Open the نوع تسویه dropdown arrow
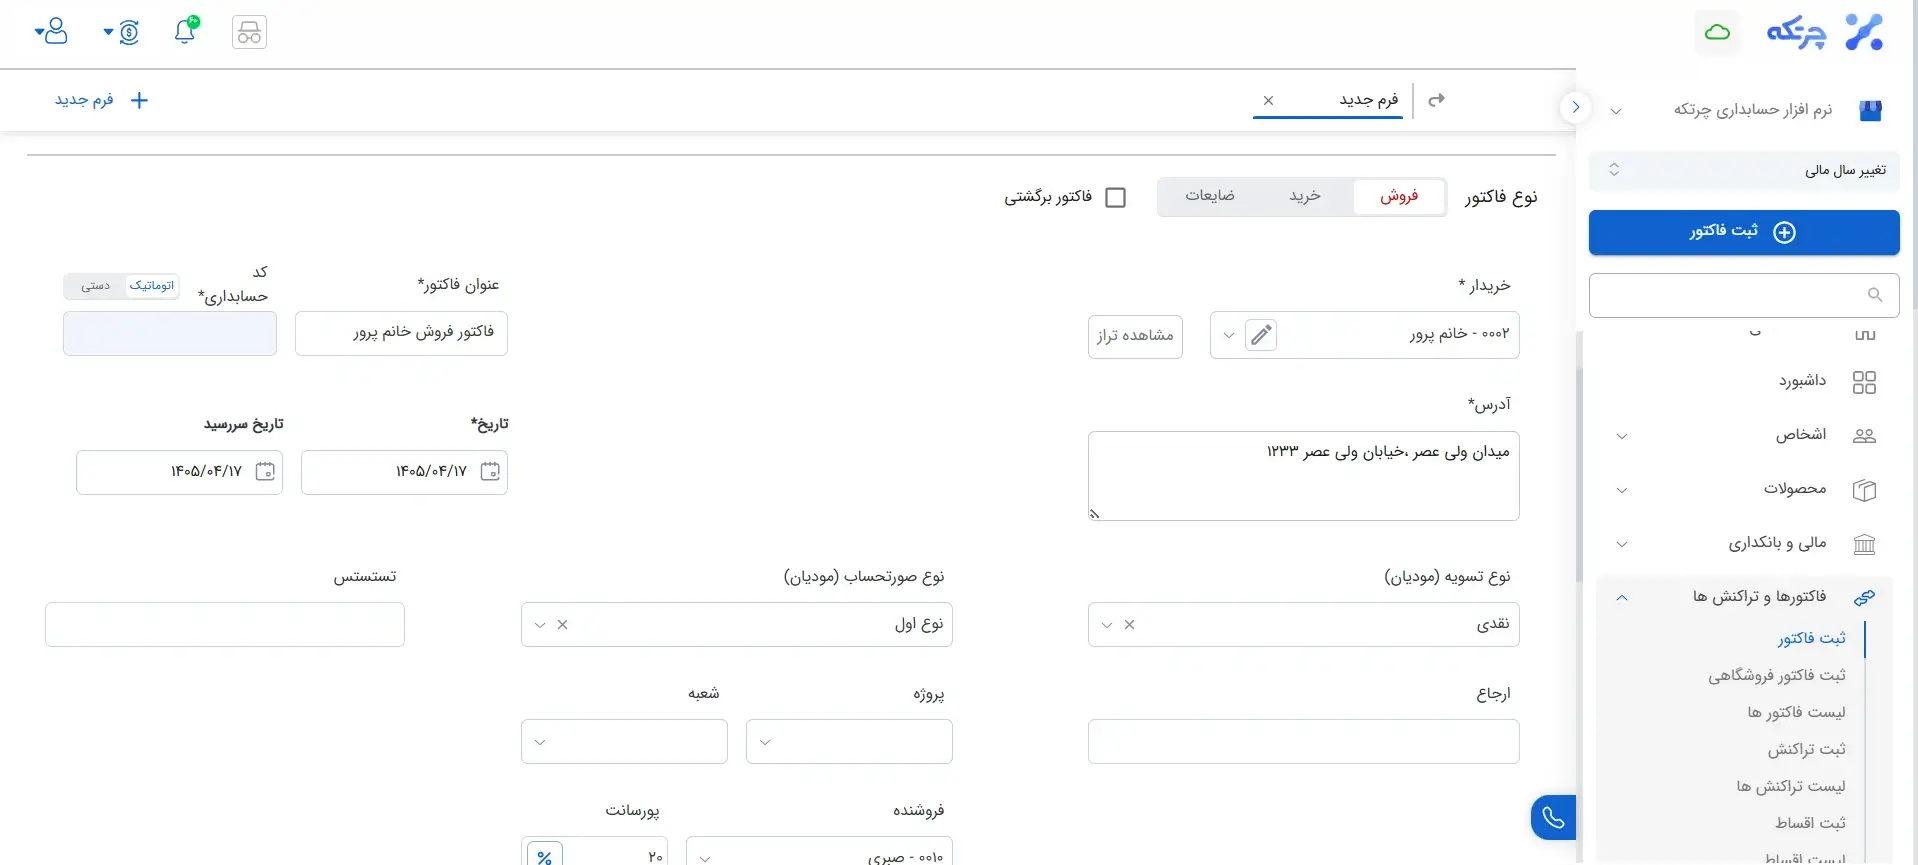The height and width of the screenshot is (865, 1918). tap(1106, 624)
